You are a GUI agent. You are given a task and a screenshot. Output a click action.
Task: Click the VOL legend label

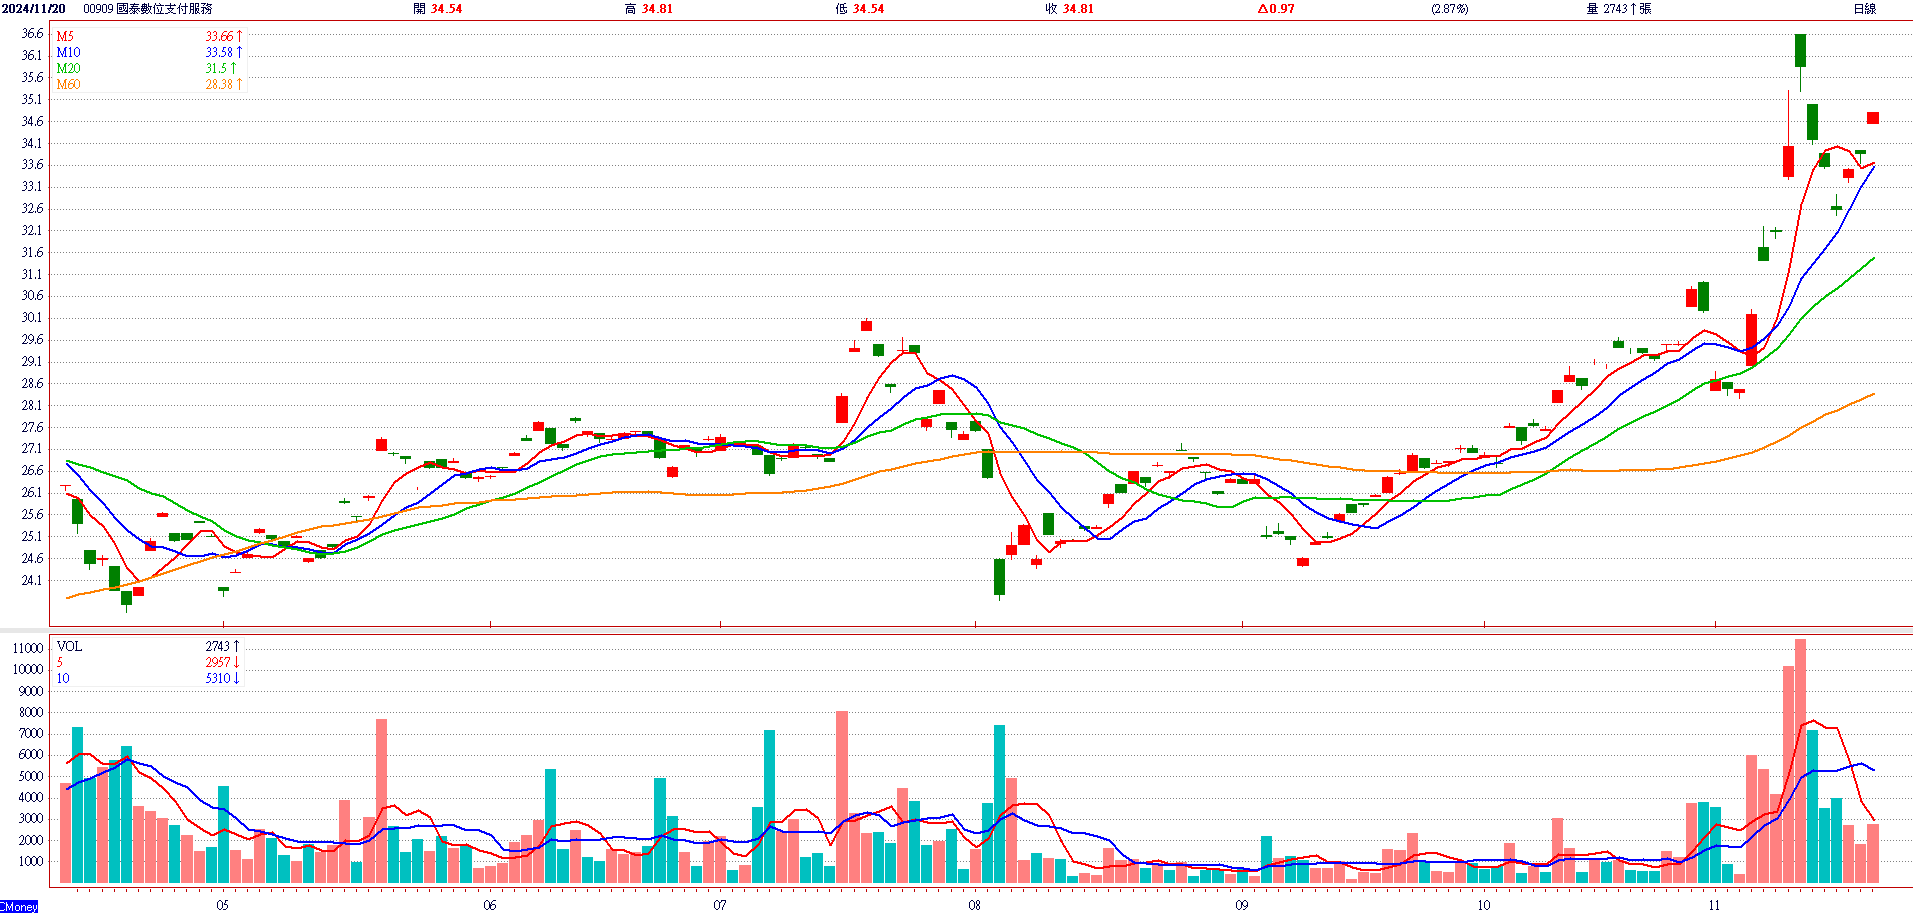click(x=69, y=647)
